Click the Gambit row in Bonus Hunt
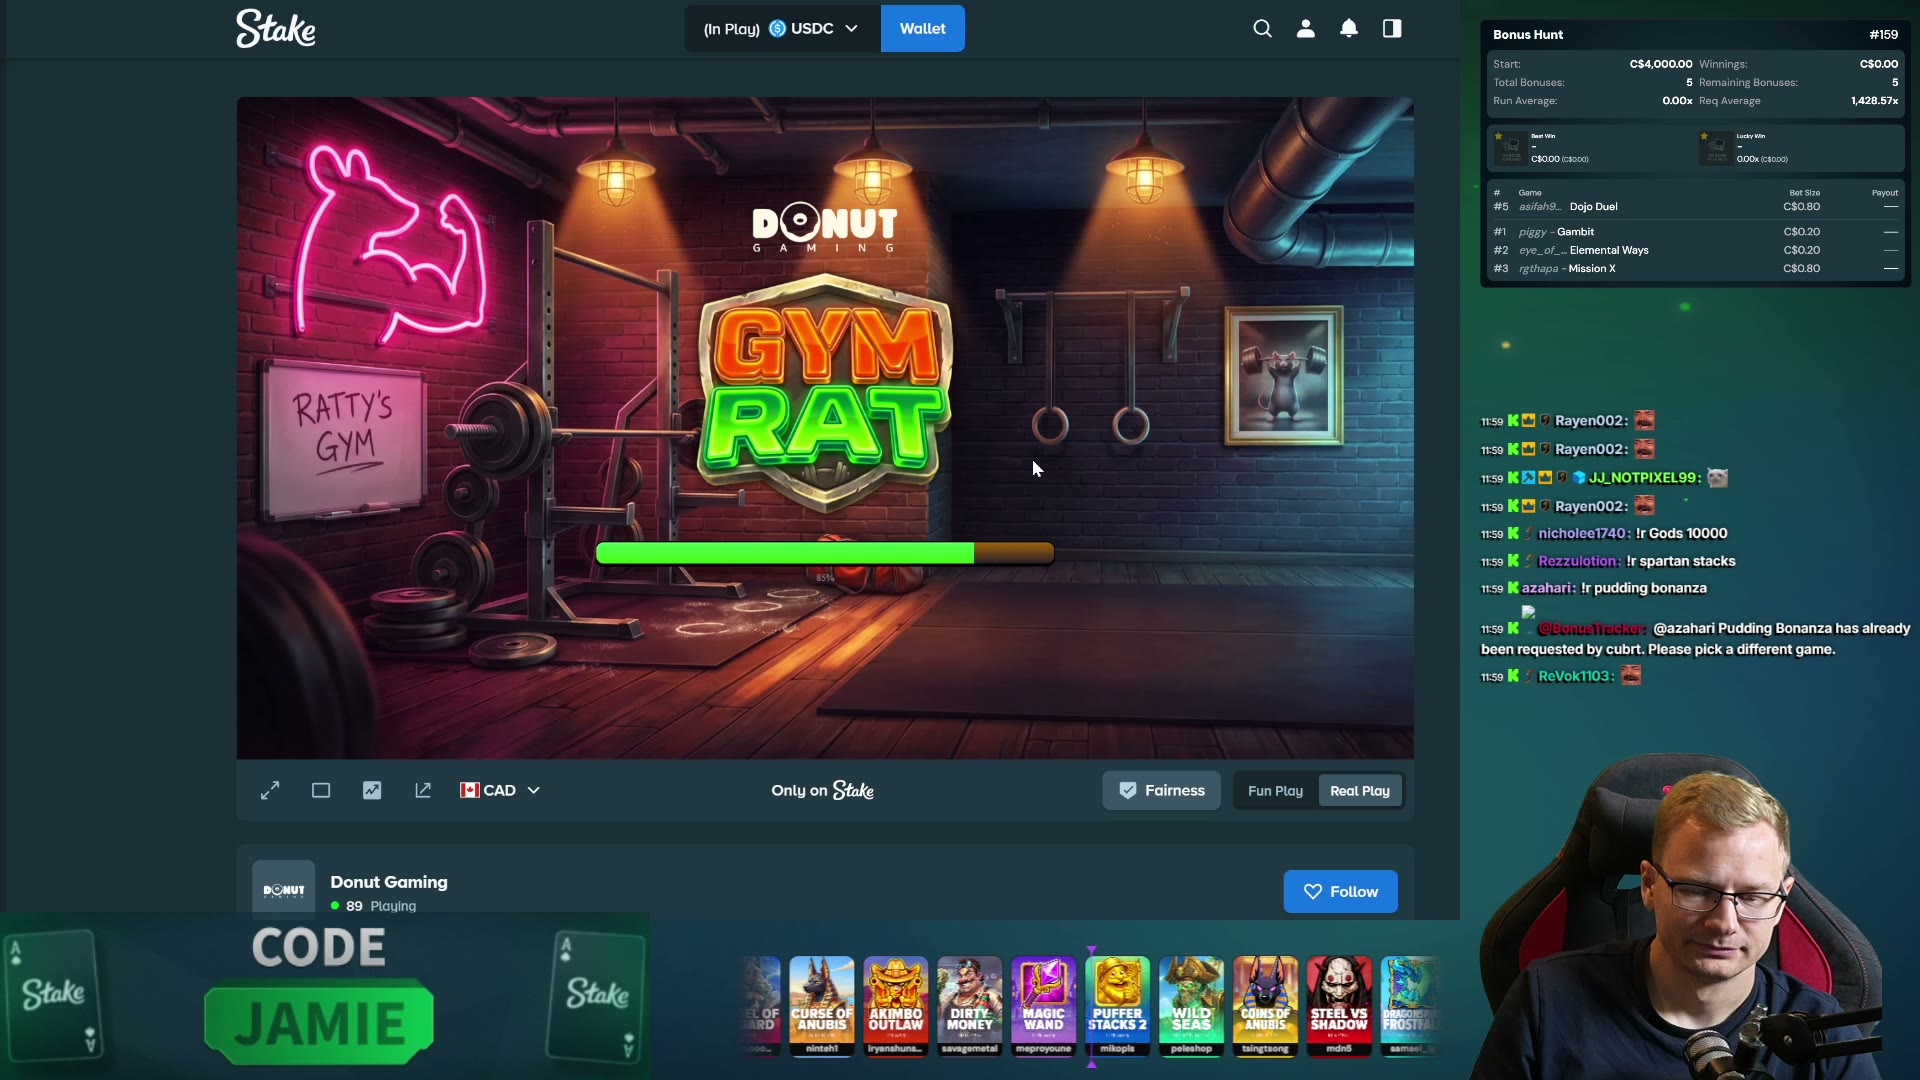The image size is (1920, 1080). click(1695, 232)
